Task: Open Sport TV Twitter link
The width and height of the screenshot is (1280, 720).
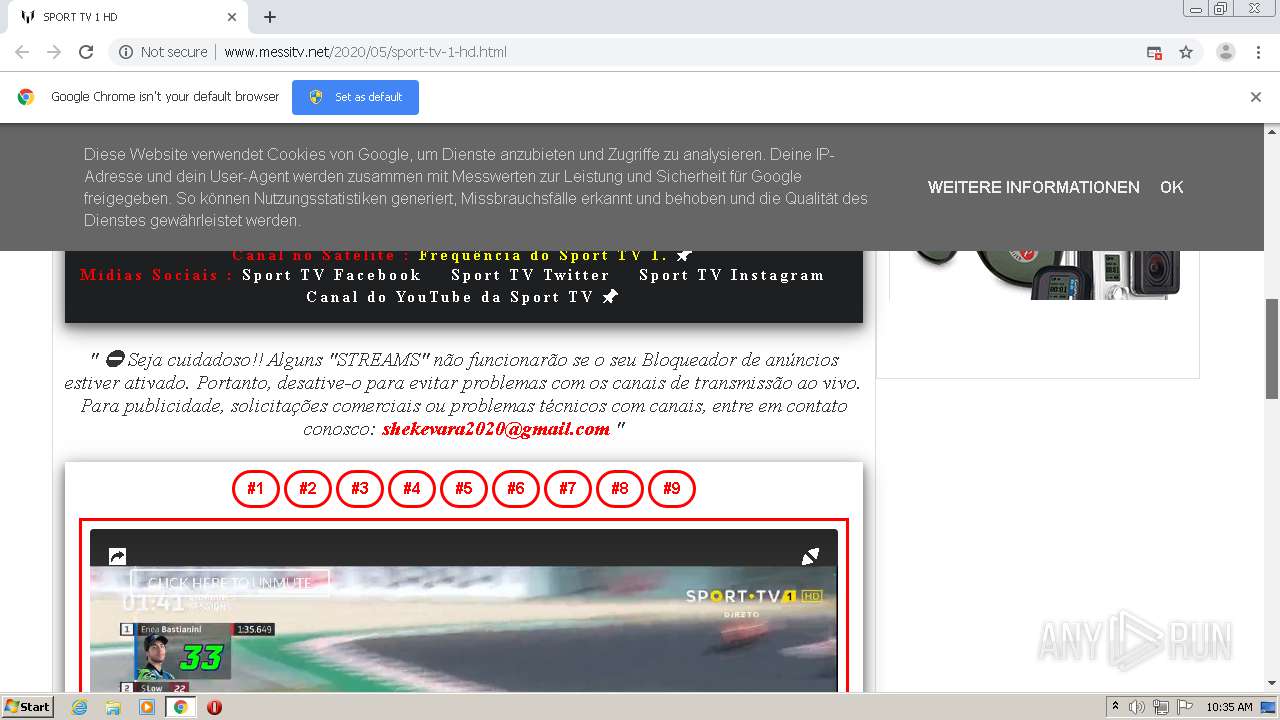Action: [x=530, y=275]
